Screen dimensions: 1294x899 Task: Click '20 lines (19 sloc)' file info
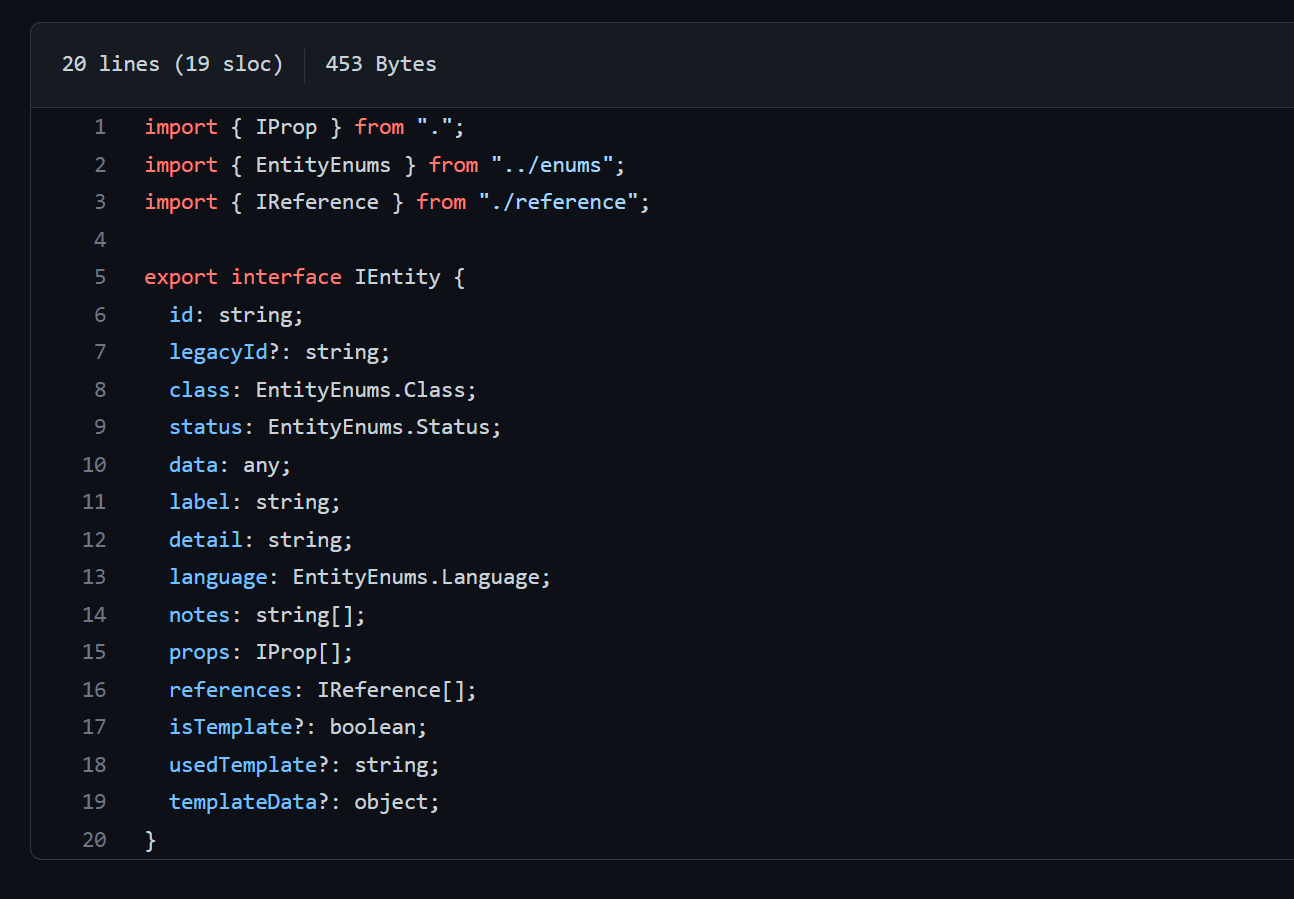coord(172,64)
